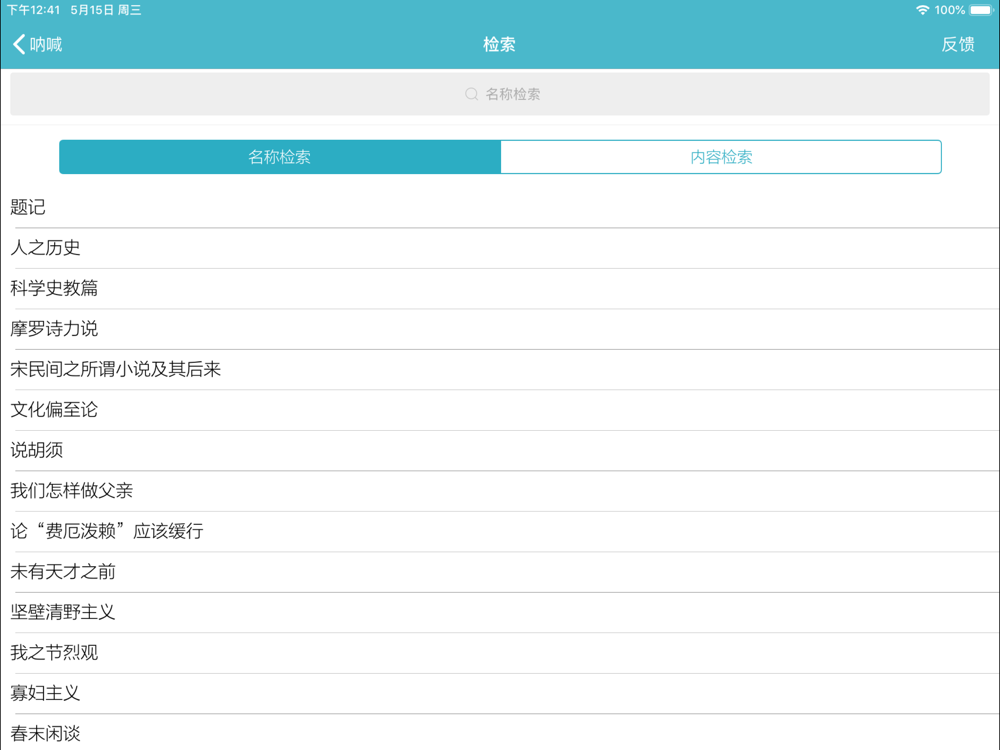Click the search magnifier icon
The height and width of the screenshot is (750, 1000).
tap(471, 94)
